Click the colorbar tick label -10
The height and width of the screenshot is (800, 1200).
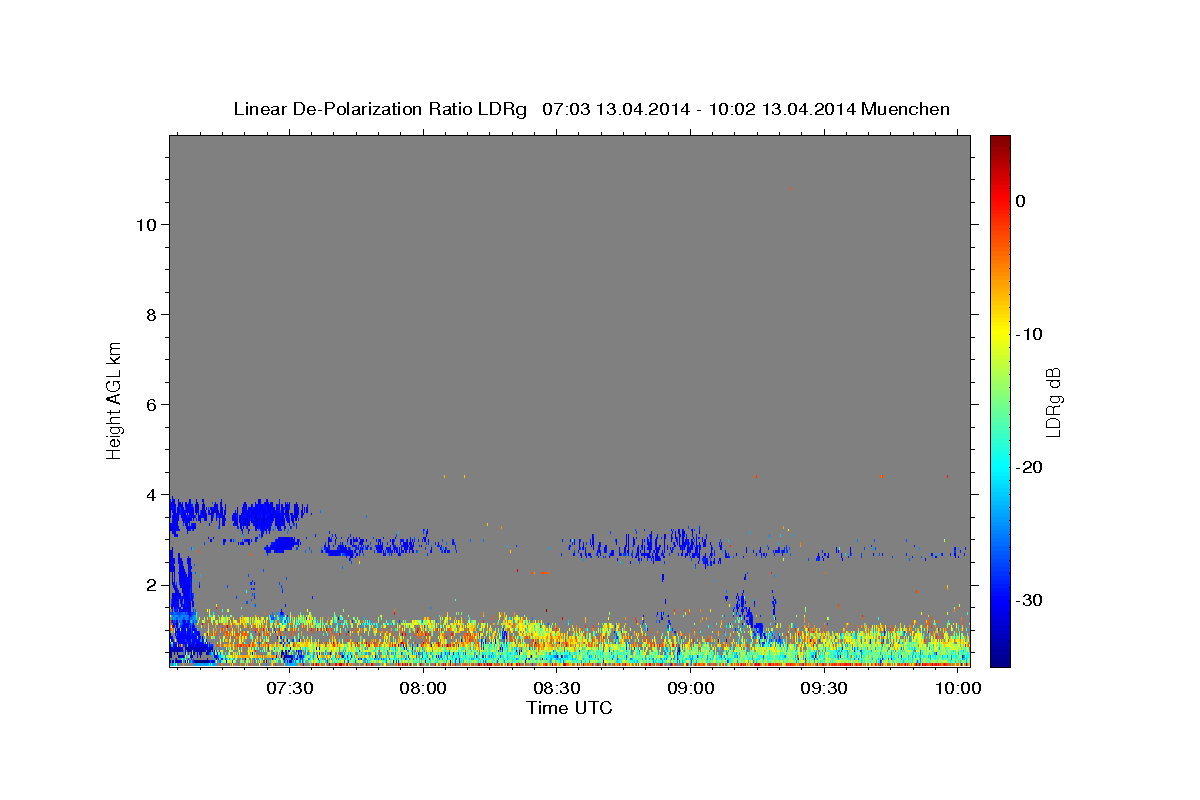tap(1028, 334)
